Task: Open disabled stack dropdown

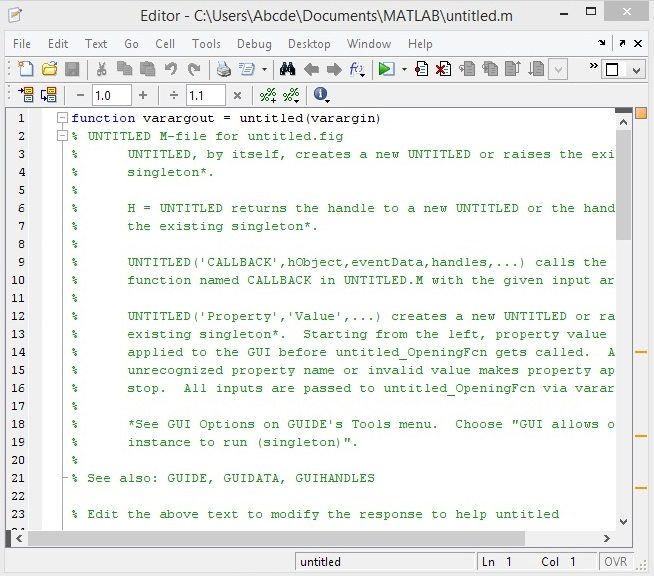Action: click(x=558, y=70)
